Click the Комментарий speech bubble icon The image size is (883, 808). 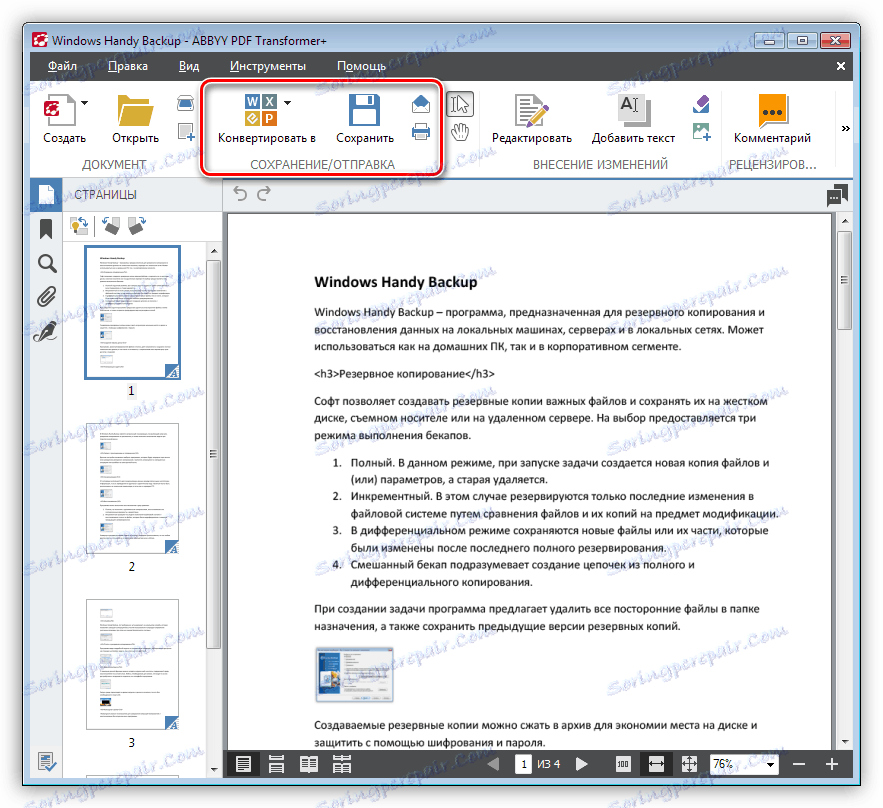773,110
